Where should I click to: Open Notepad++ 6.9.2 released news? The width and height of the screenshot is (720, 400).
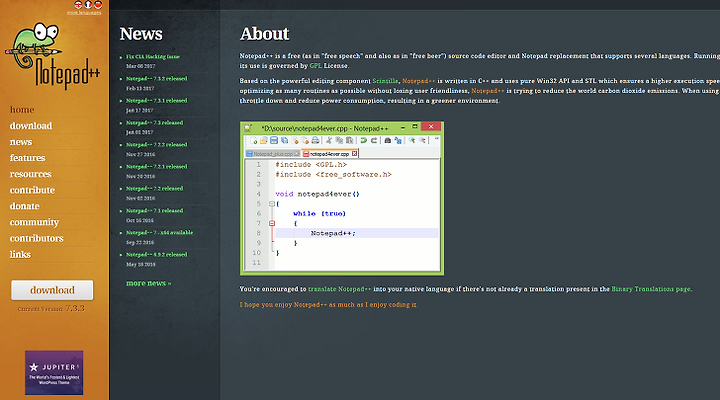(157, 255)
